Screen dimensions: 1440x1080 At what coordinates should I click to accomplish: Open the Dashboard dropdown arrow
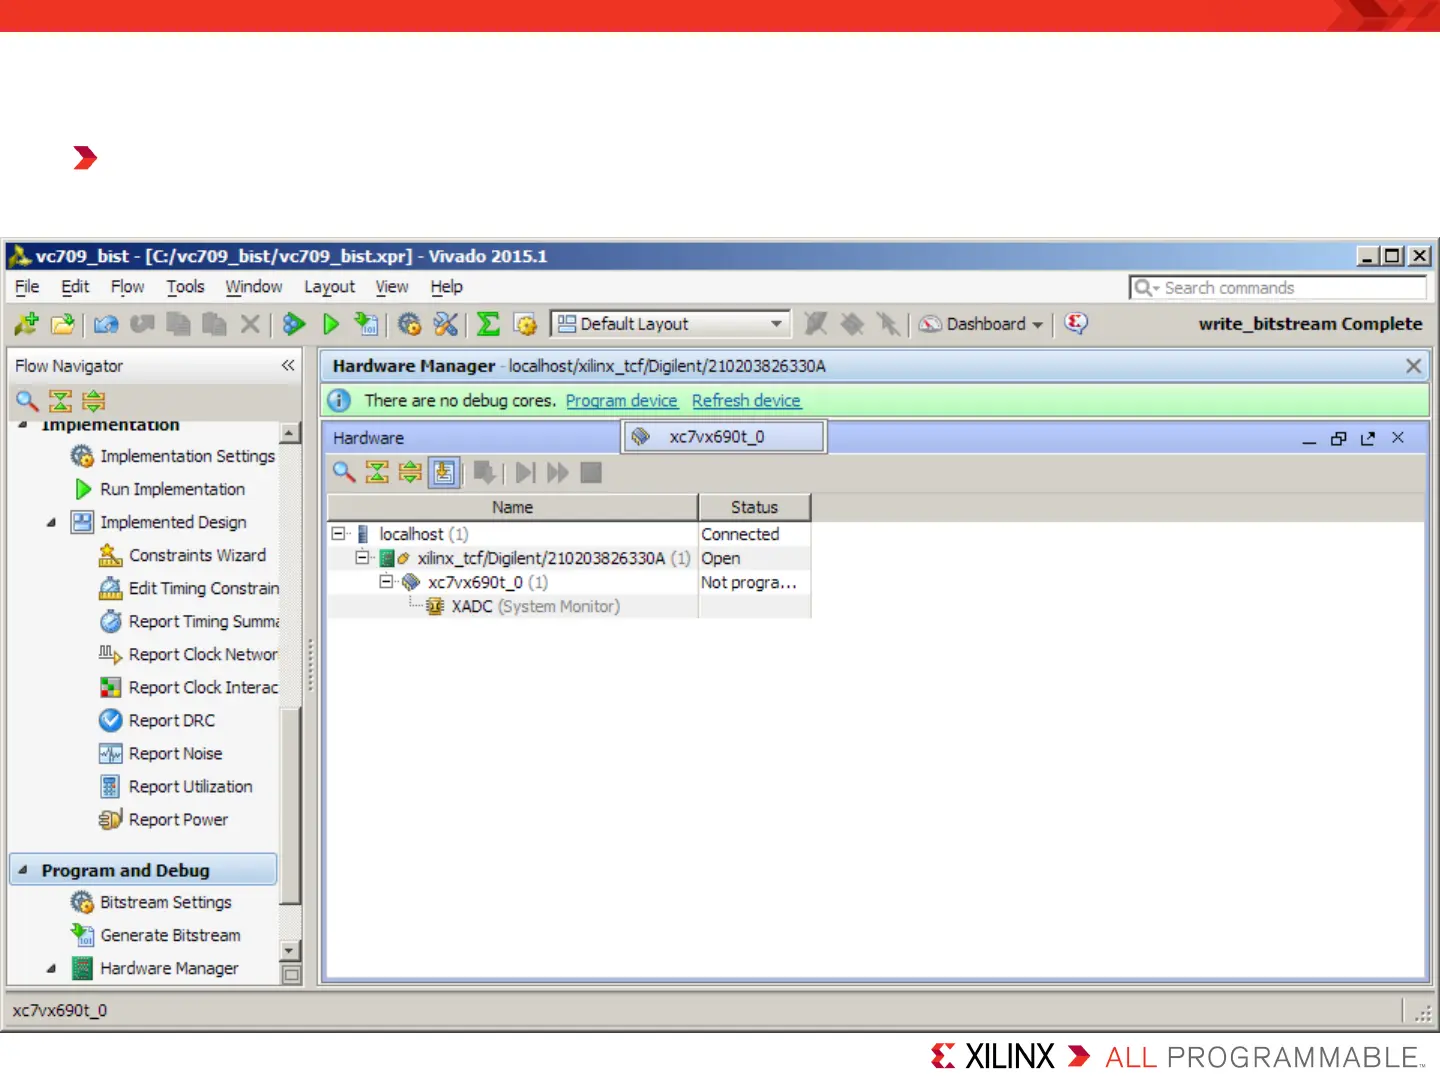1037,324
